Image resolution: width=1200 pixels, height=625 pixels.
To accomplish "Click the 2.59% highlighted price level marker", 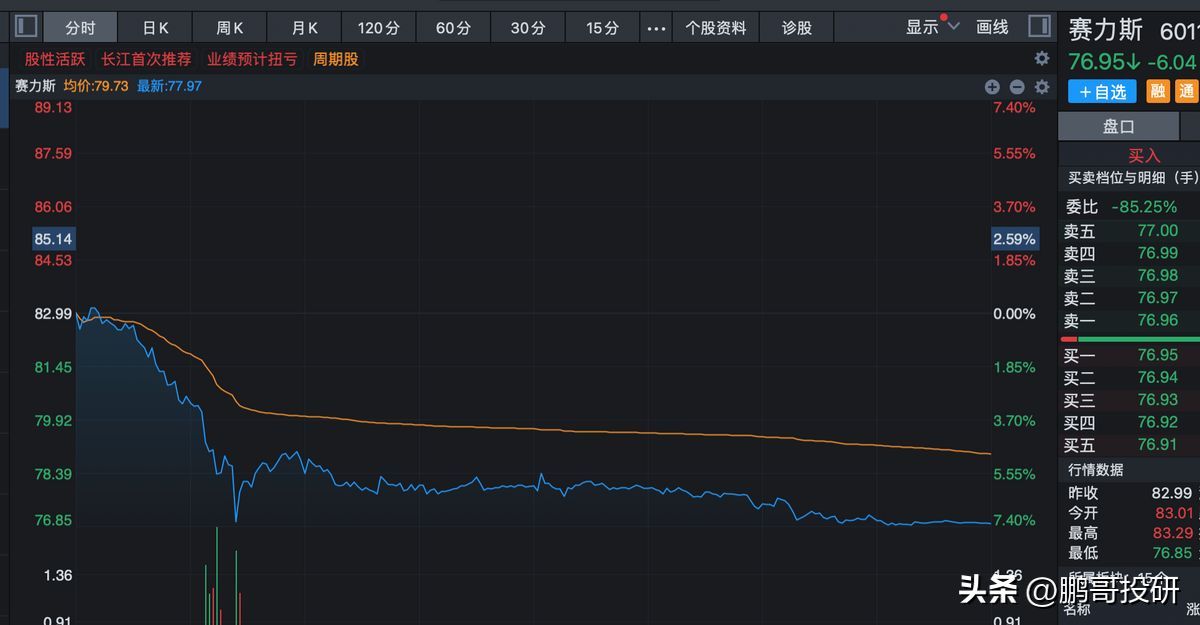I will point(1013,239).
